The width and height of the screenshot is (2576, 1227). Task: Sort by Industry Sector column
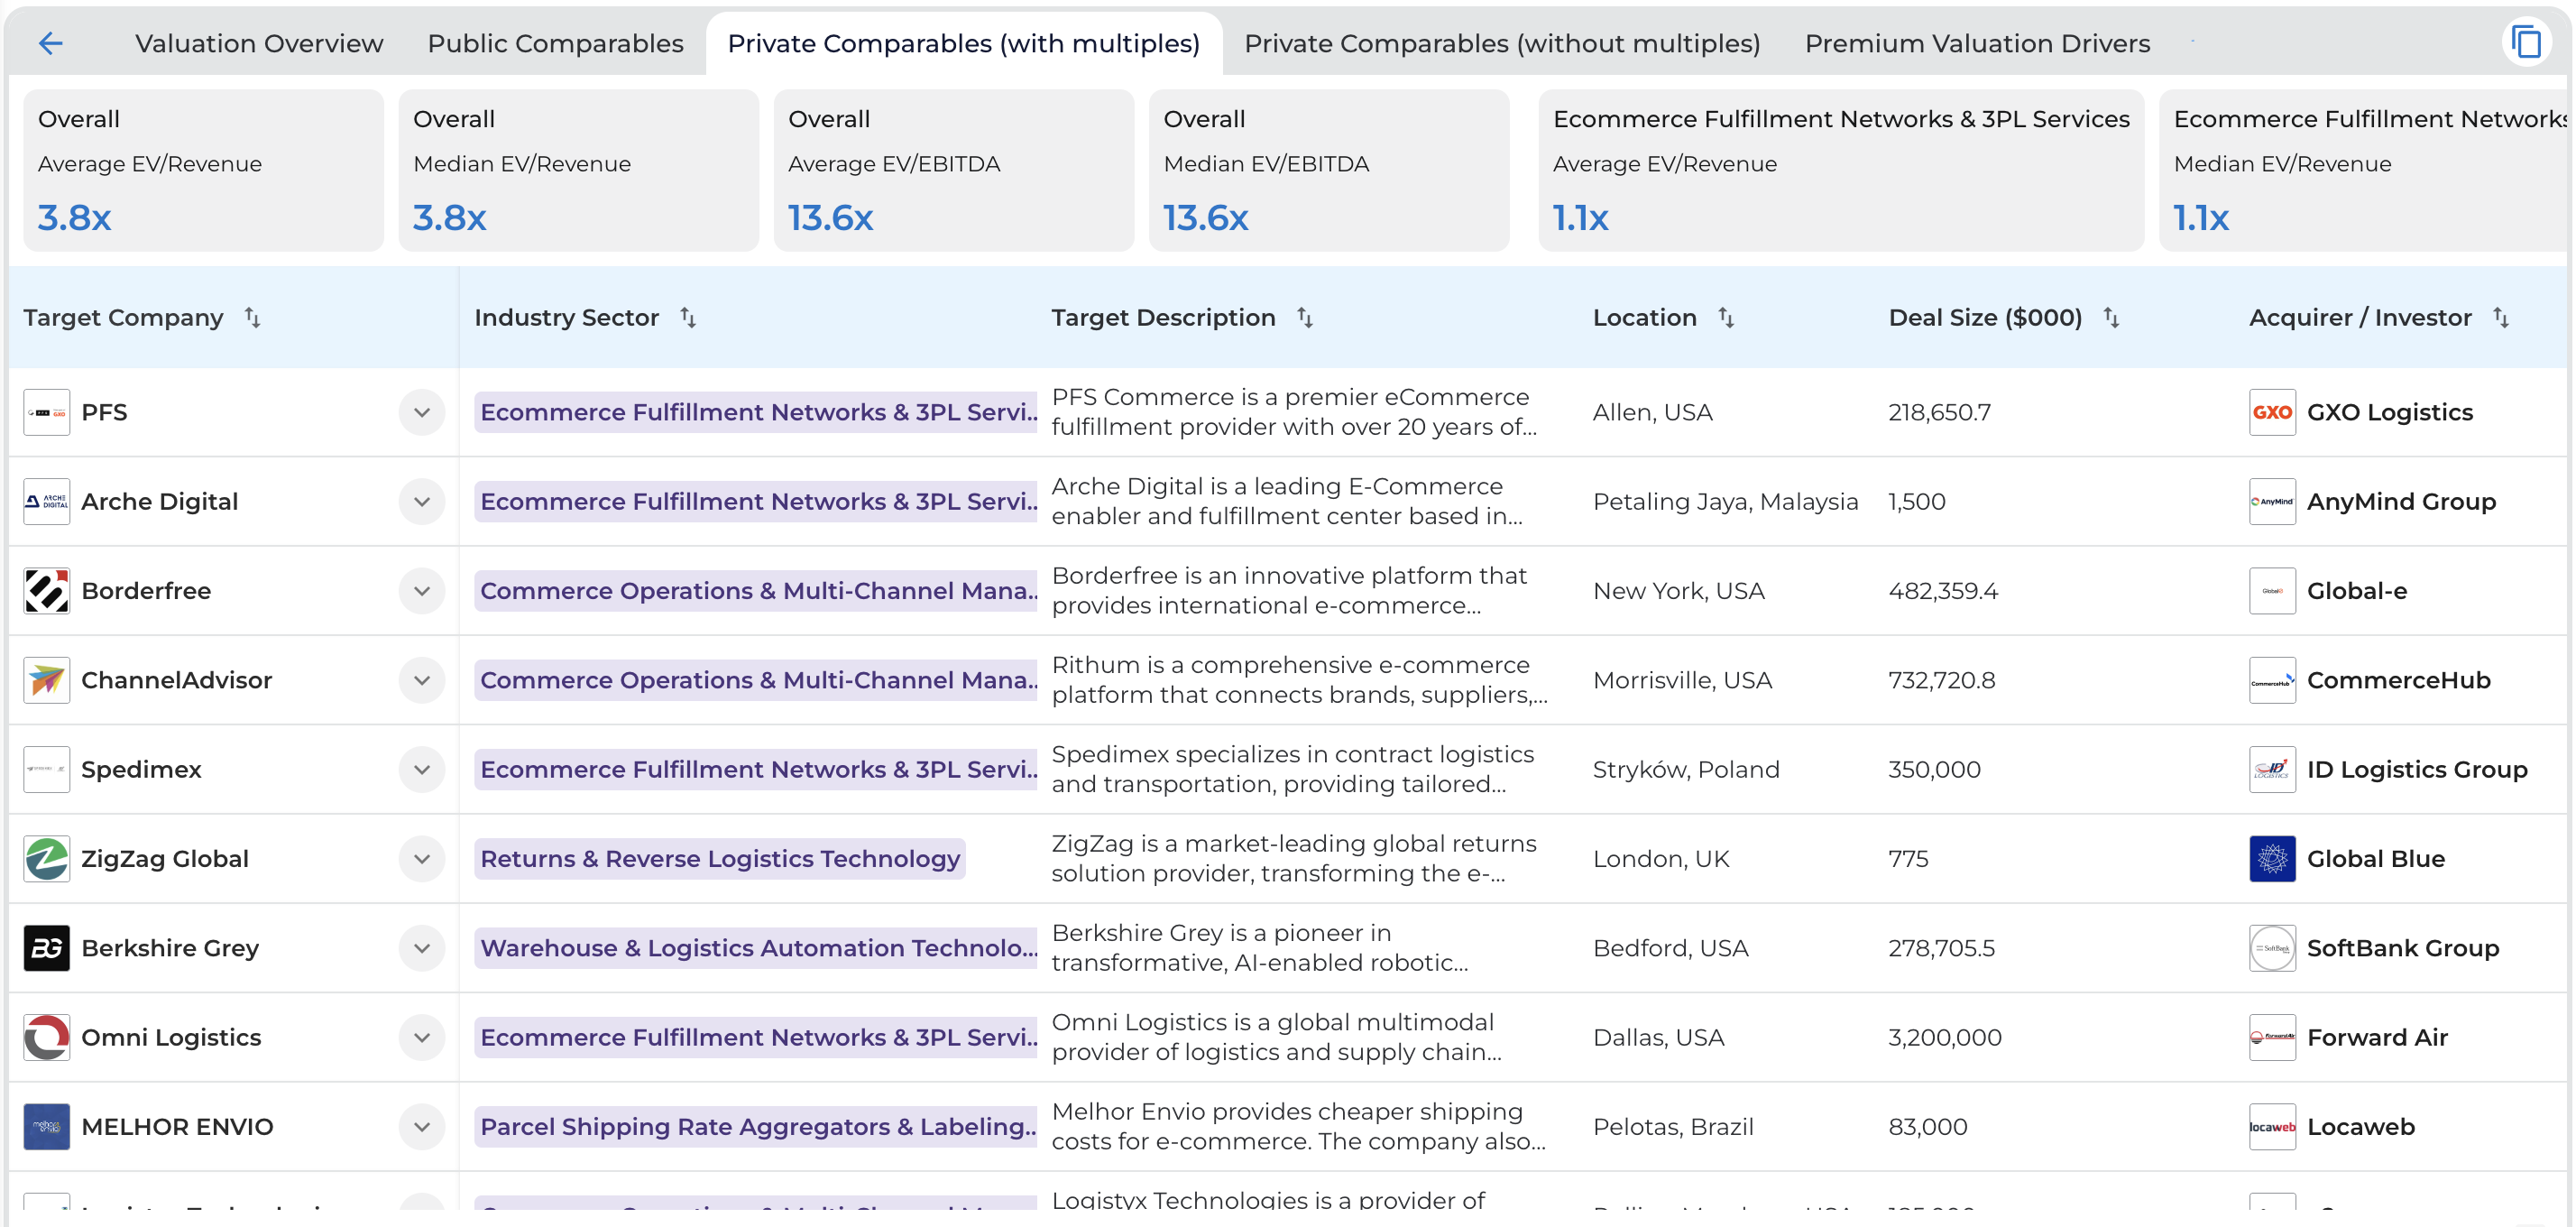688,318
